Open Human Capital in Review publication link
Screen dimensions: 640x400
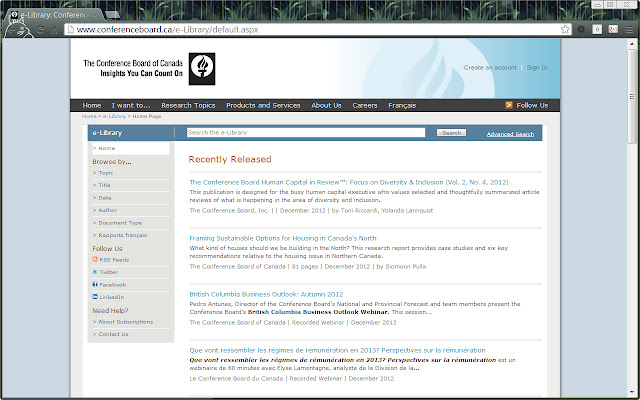(349, 182)
